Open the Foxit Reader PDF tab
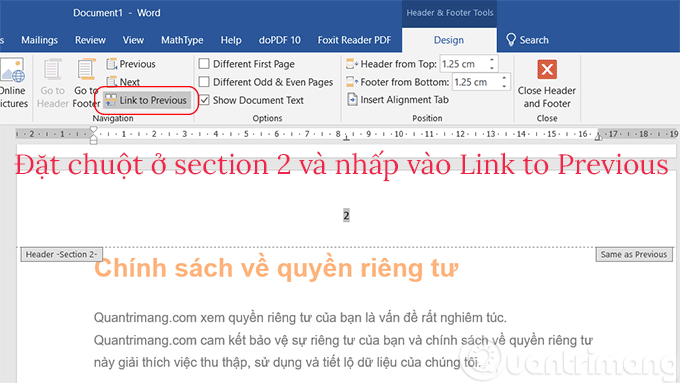Viewport: 680px width, 383px height. pos(354,40)
